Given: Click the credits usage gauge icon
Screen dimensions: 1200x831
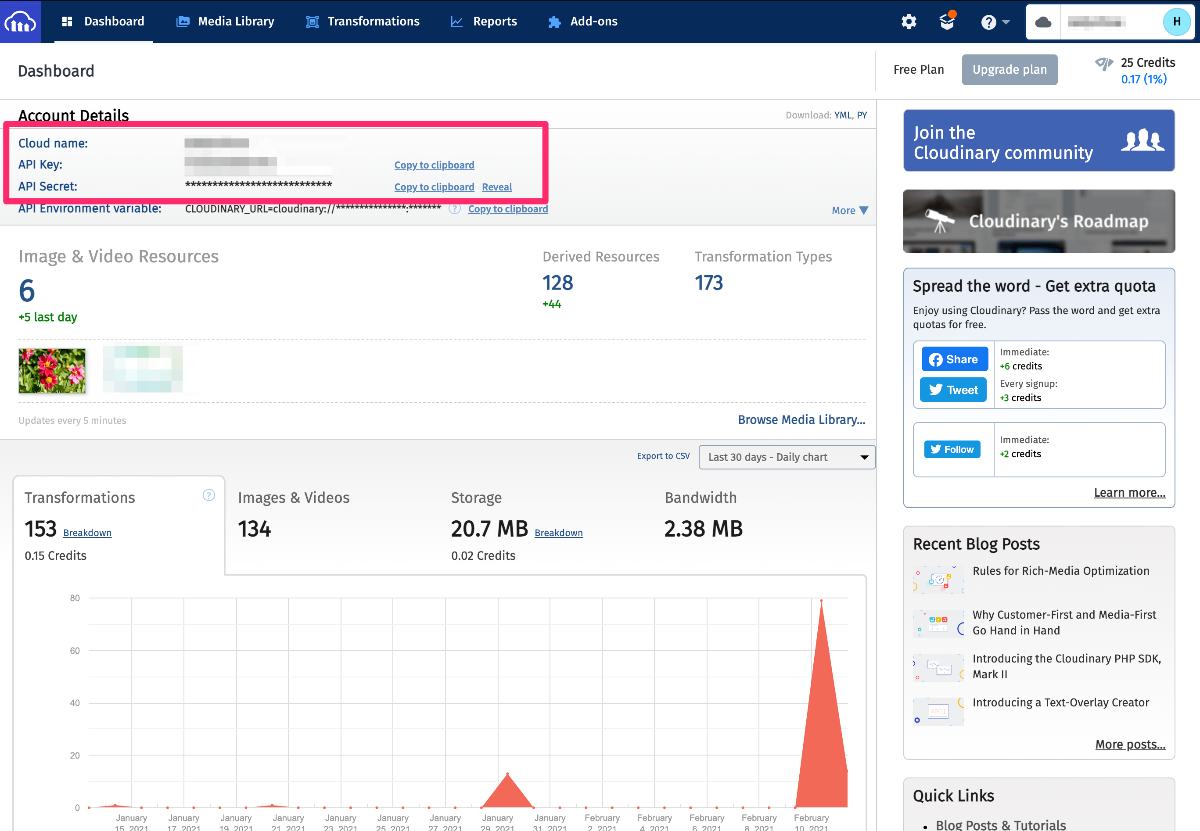Looking at the screenshot, I should coord(1104,64).
